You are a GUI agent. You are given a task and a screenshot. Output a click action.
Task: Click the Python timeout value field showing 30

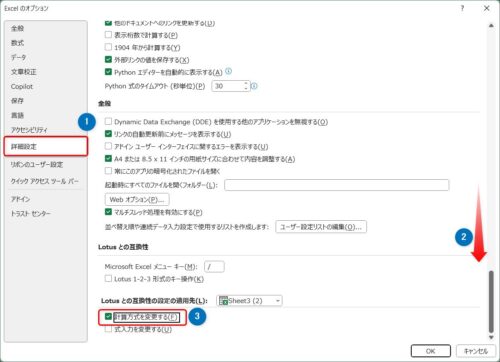coord(228,86)
